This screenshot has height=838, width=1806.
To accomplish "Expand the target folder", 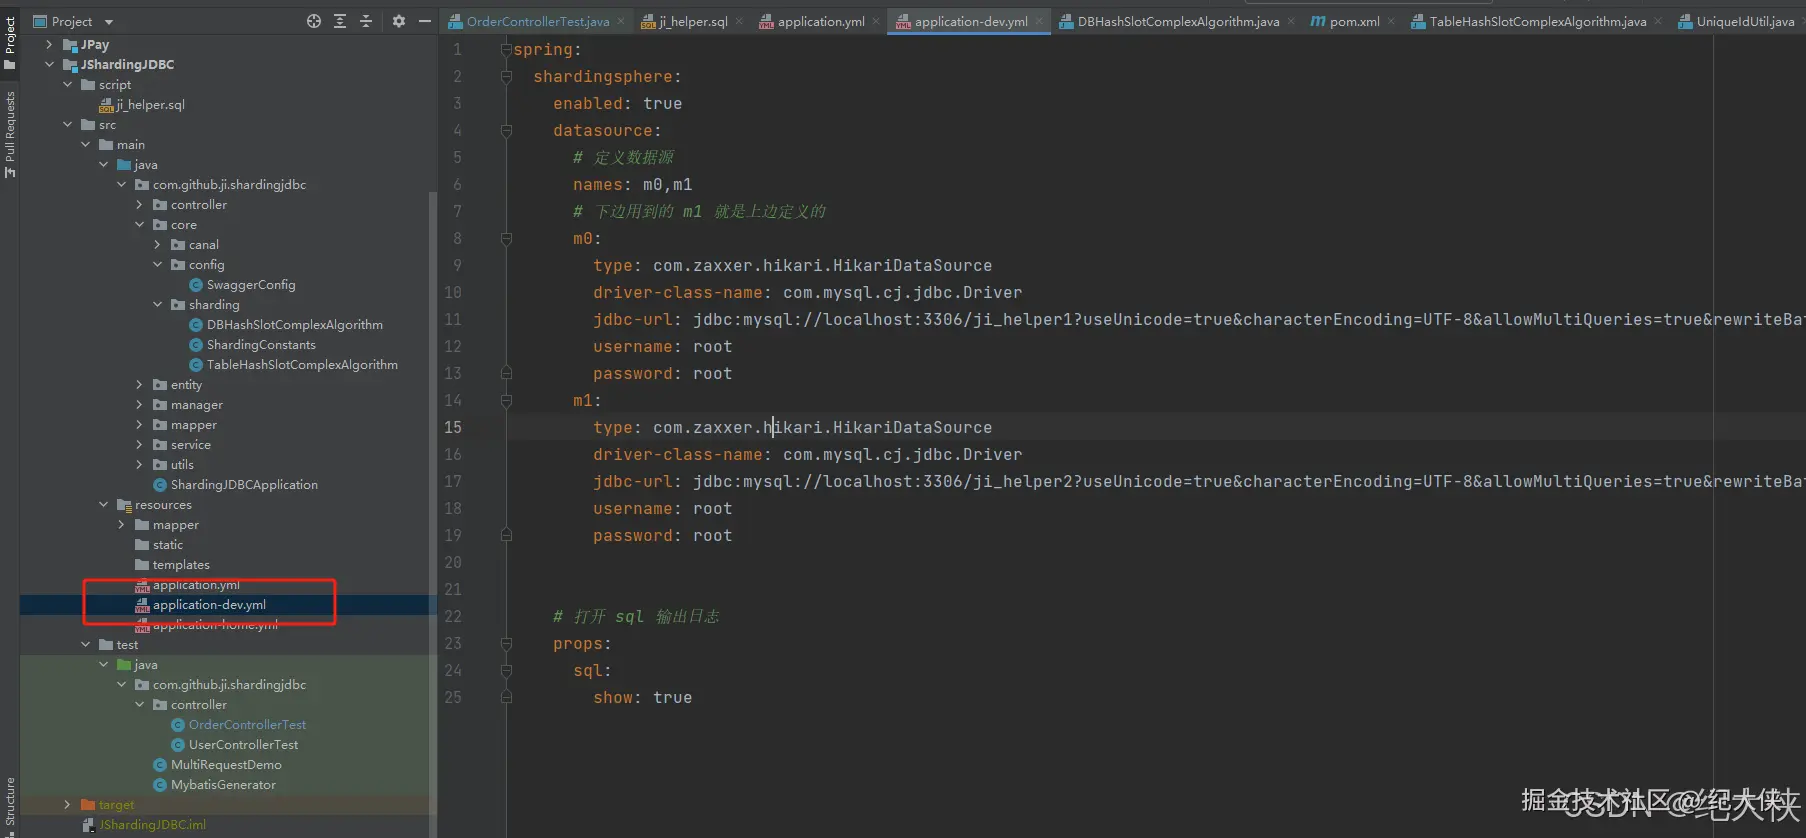I will [x=68, y=805].
